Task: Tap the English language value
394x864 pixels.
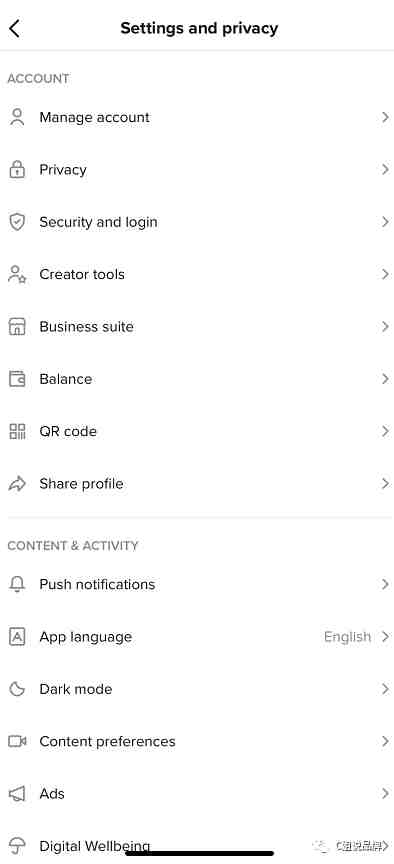Action: click(x=347, y=636)
